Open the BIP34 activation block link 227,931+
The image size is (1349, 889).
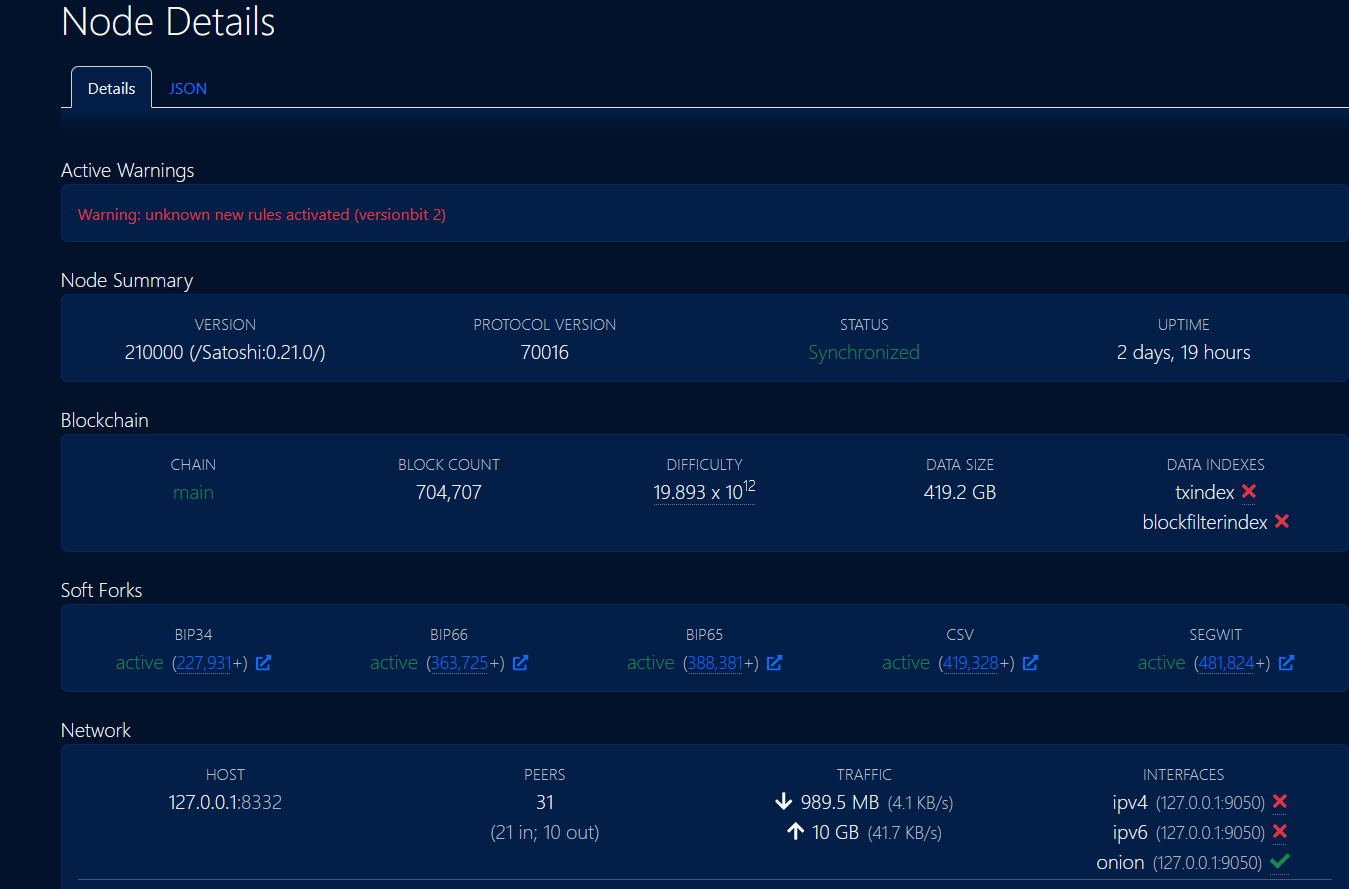point(203,663)
